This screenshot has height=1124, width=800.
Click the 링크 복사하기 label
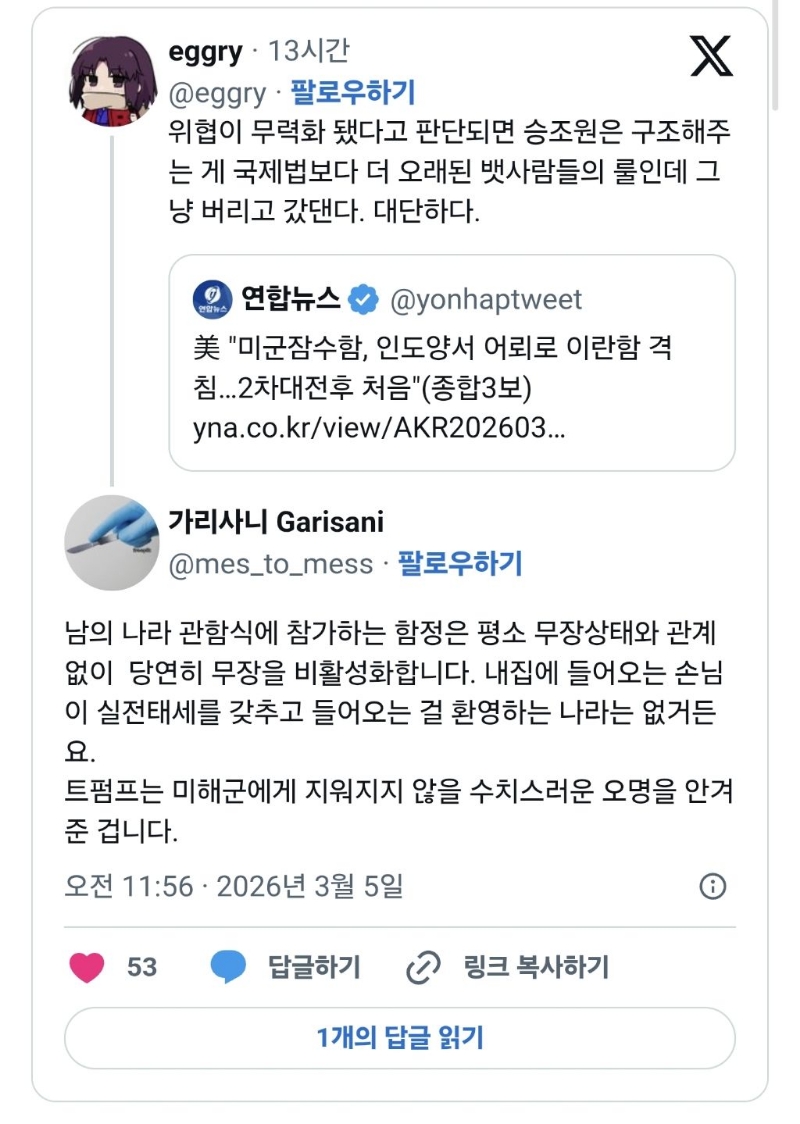[536, 967]
